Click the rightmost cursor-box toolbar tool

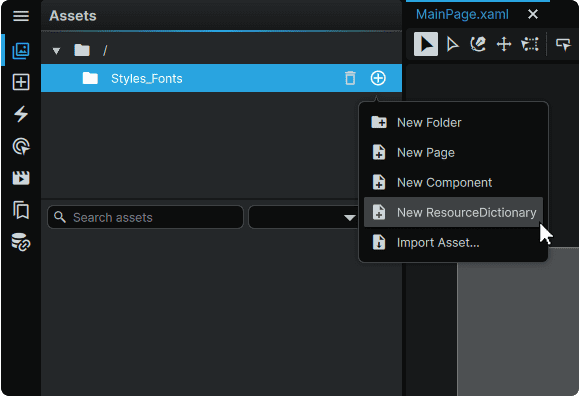(x=563, y=44)
